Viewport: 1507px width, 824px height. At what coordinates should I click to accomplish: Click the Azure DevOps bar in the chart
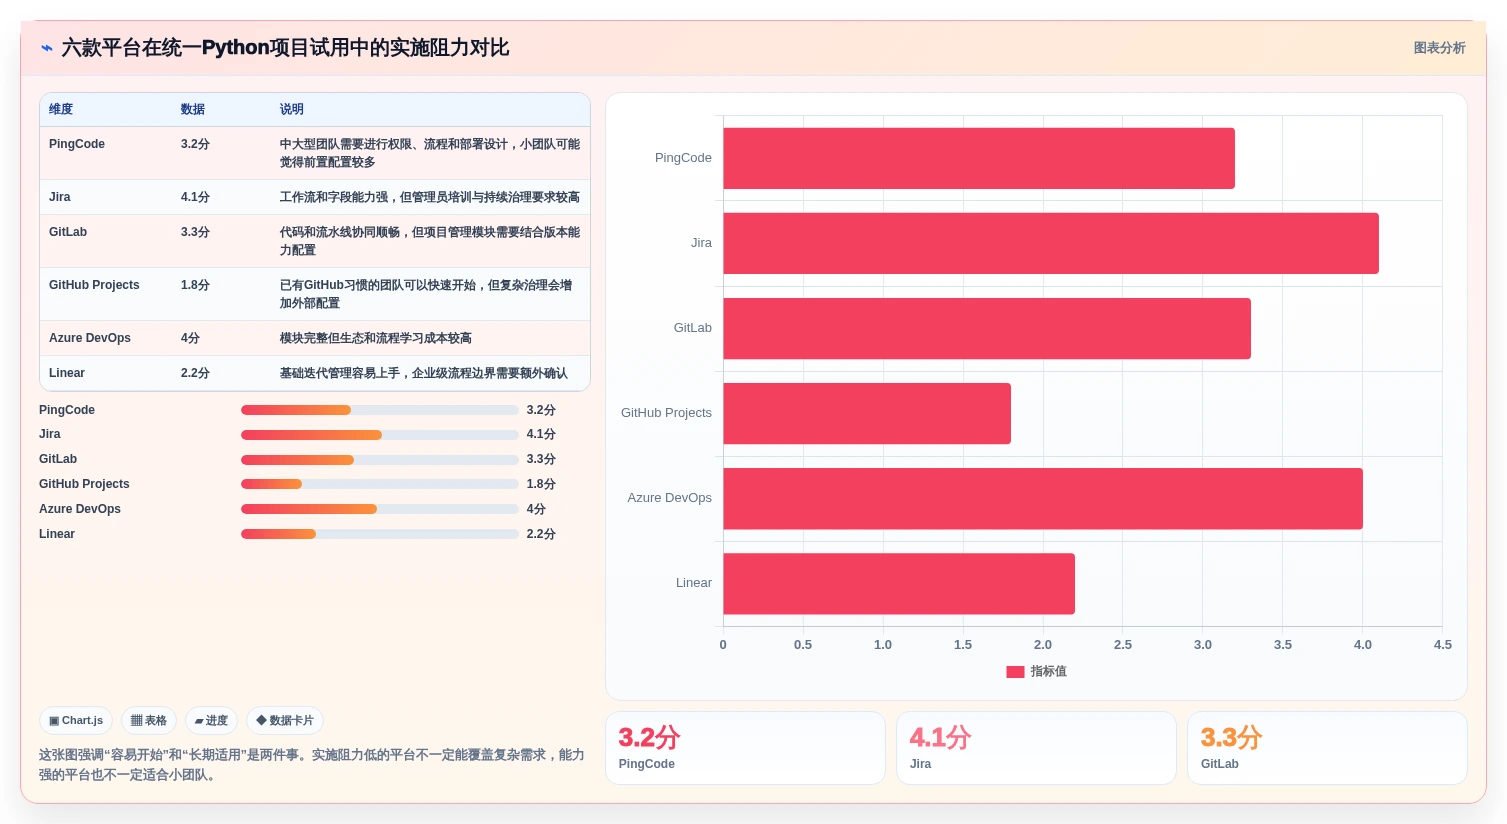coord(1043,498)
